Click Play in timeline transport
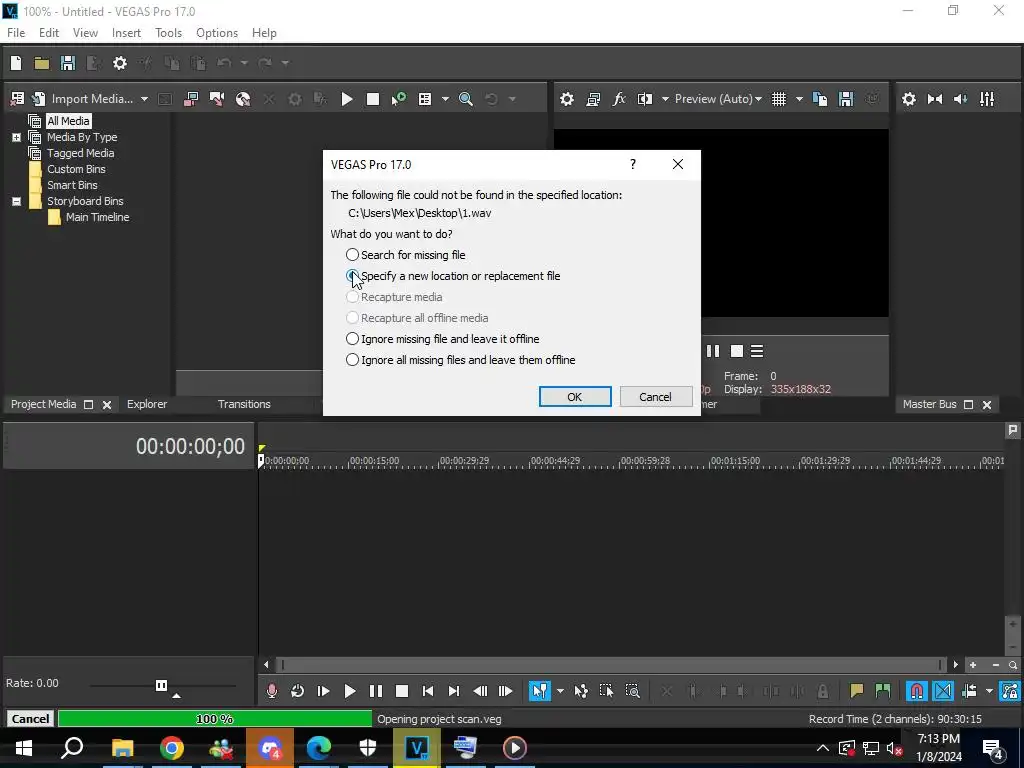This screenshot has width=1024, height=768. 349,691
